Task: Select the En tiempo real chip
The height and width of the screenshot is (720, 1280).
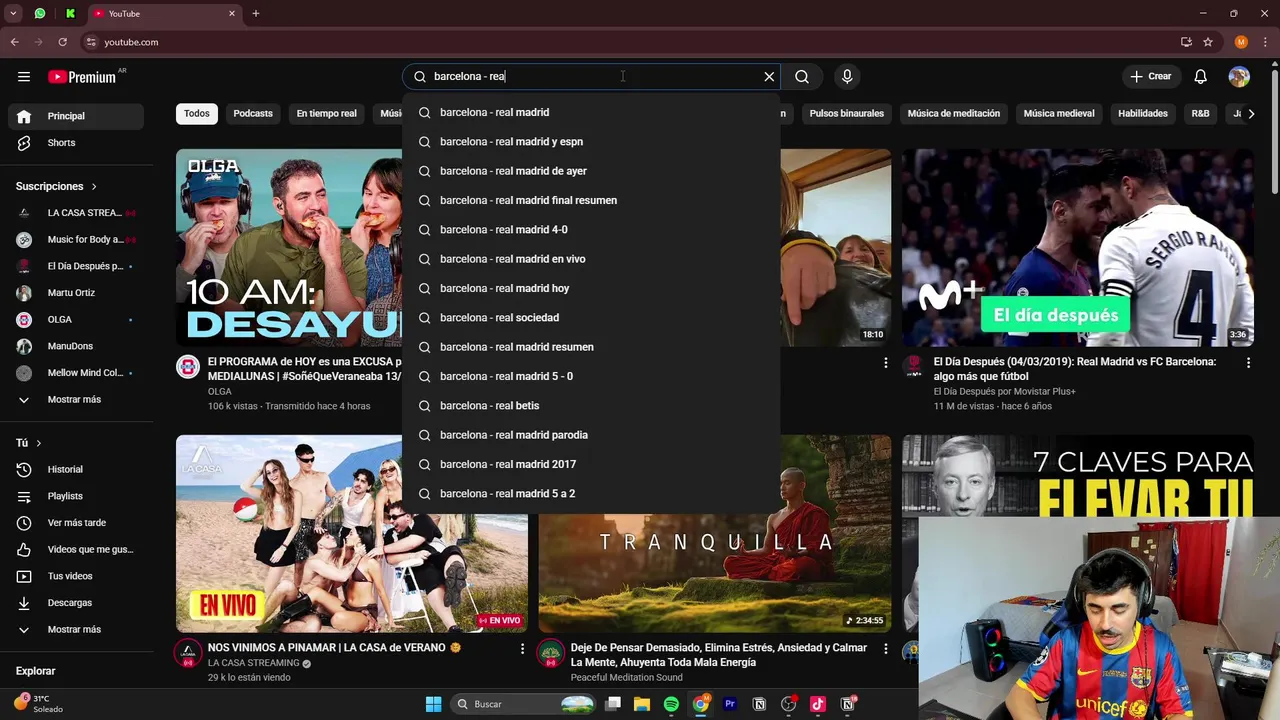Action: point(326,114)
